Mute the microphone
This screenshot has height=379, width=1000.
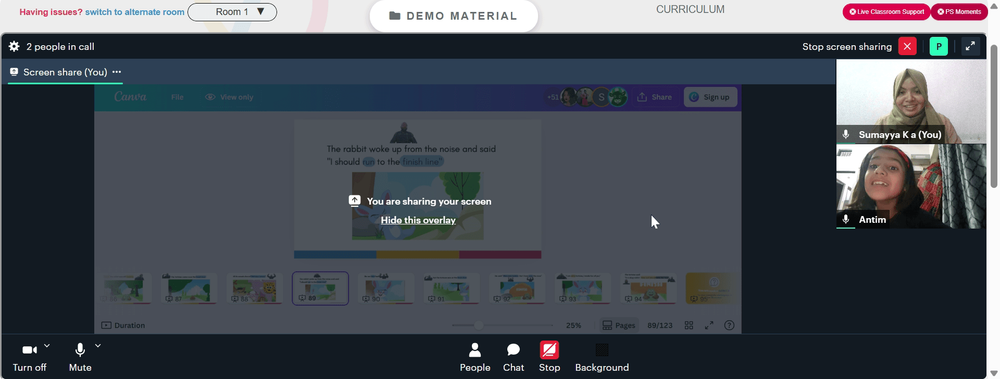[80, 357]
